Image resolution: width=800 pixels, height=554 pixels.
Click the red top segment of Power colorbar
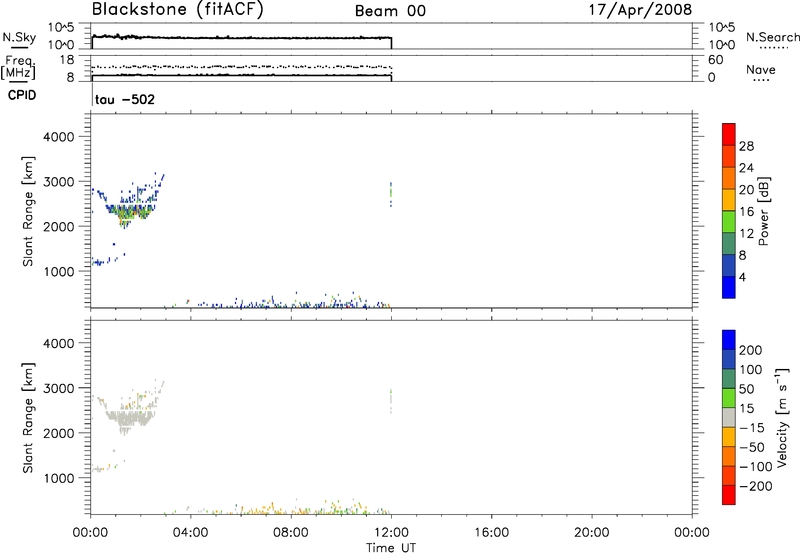coord(729,134)
